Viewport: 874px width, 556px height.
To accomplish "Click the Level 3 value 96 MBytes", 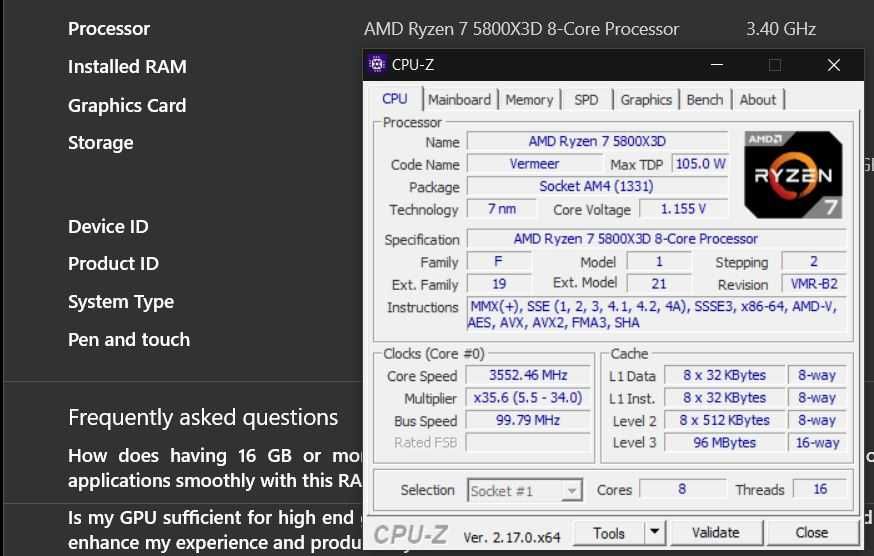I will pyautogui.click(x=725, y=443).
